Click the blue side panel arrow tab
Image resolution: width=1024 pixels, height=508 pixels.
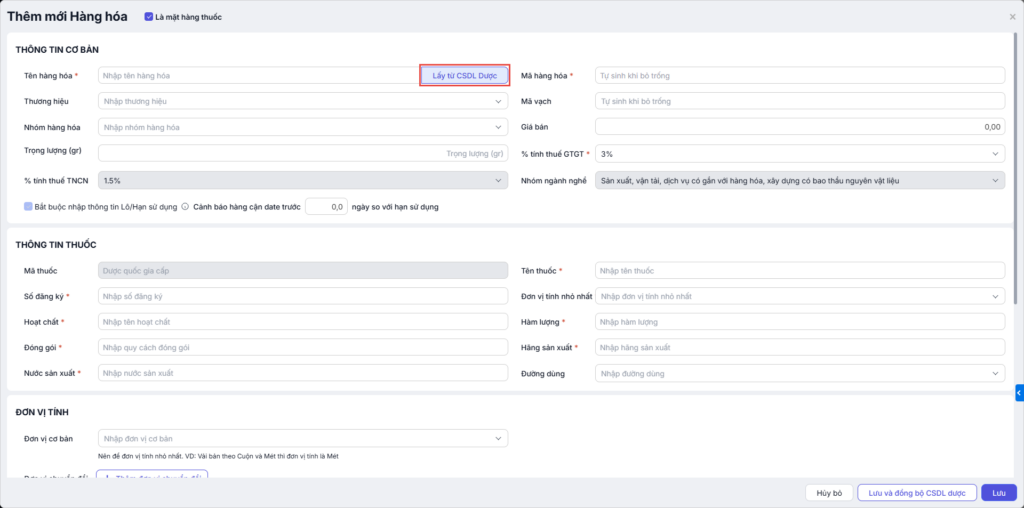click(x=1018, y=392)
